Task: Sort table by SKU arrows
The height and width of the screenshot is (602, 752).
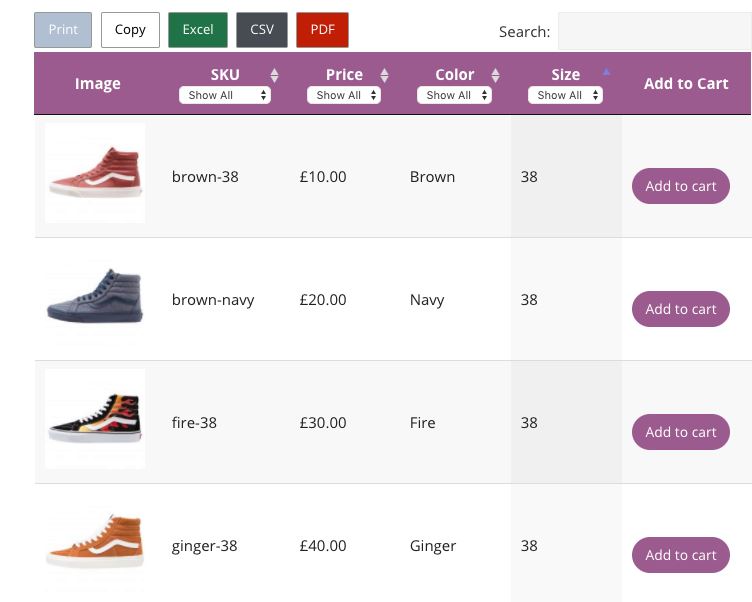Action: click(x=274, y=75)
